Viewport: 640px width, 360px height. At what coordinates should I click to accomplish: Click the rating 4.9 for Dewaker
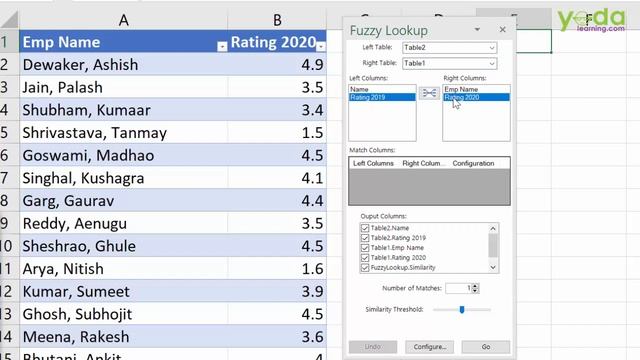[x=277, y=64]
